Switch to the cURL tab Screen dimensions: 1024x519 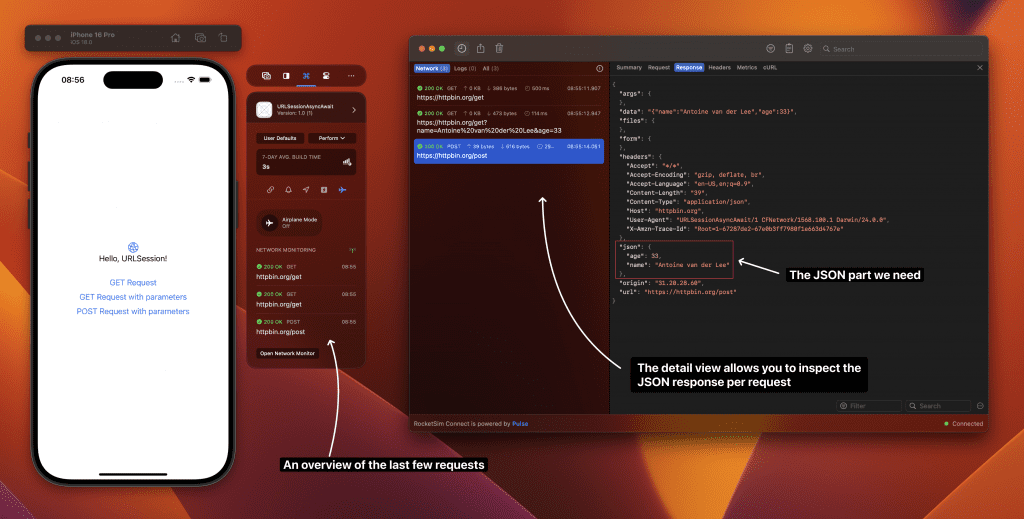tap(770, 68)
